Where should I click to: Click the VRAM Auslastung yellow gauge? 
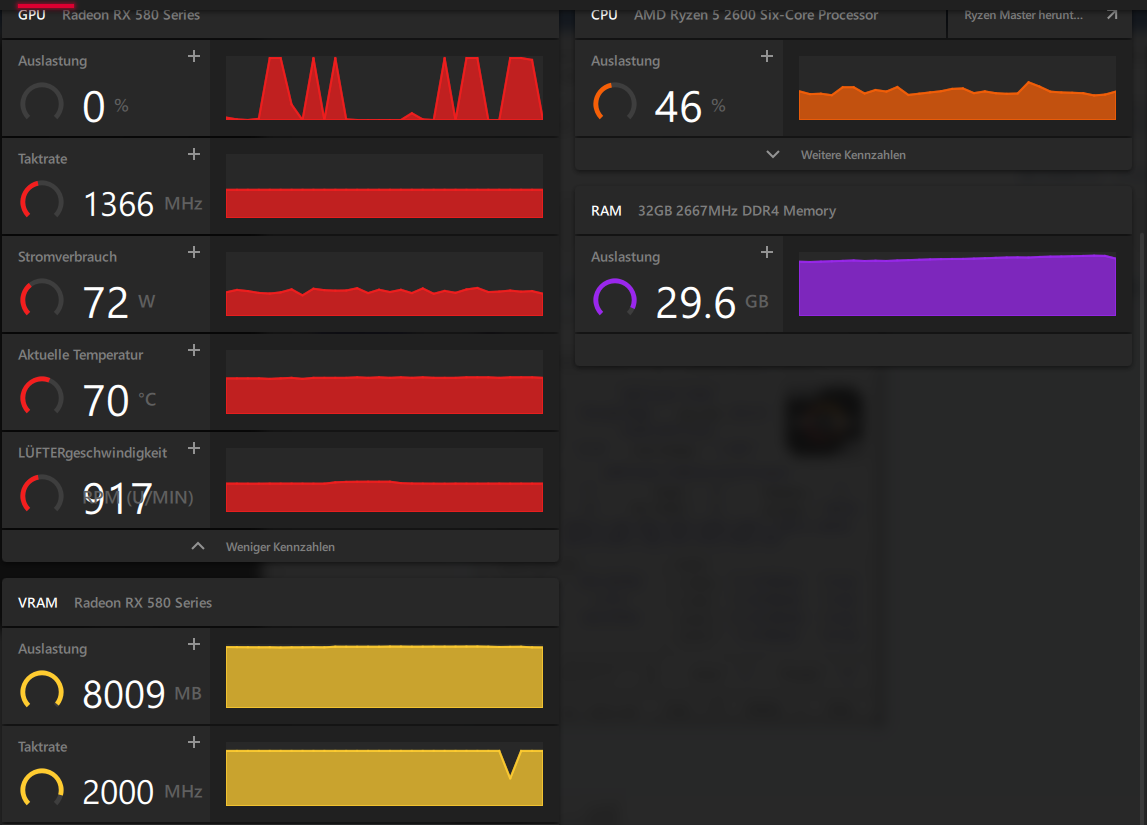point(42,691)
